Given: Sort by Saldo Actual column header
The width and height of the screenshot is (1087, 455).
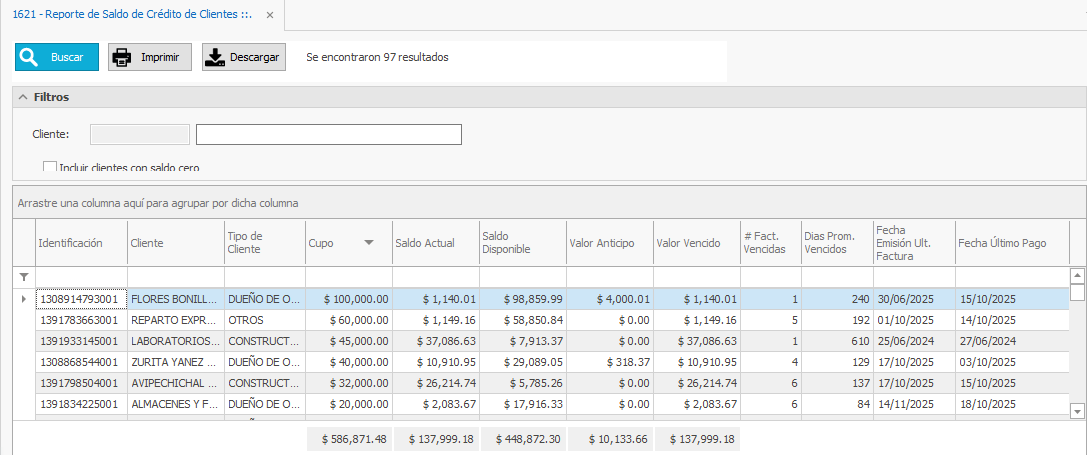Looking at the screenshot, I should tap(425, 243).
